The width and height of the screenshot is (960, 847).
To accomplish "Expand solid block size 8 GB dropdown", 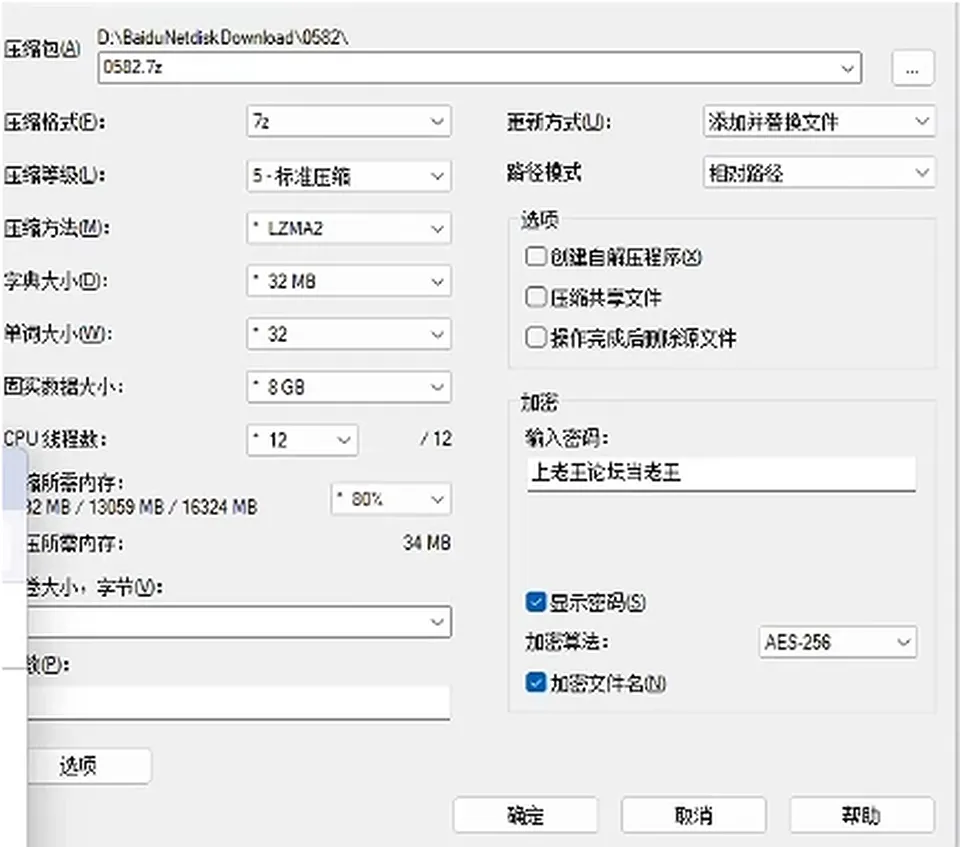I will [348, 387].
